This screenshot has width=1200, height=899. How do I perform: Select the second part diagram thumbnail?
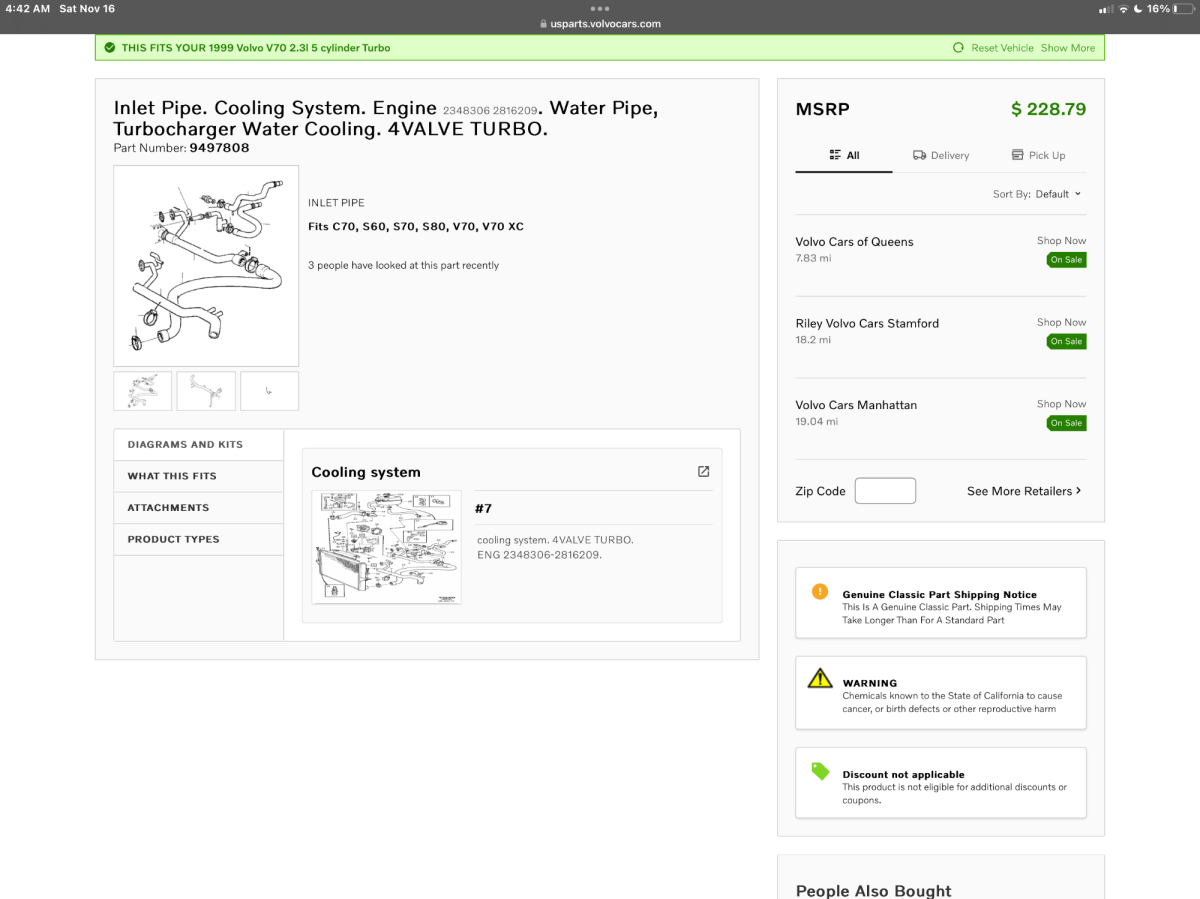click(x=206, y=391)
